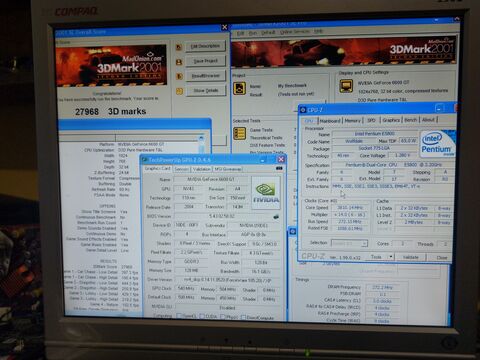Click the Save Project floppy icon
The width and height of the screenshot is (480, 360).
click(179, 62)
